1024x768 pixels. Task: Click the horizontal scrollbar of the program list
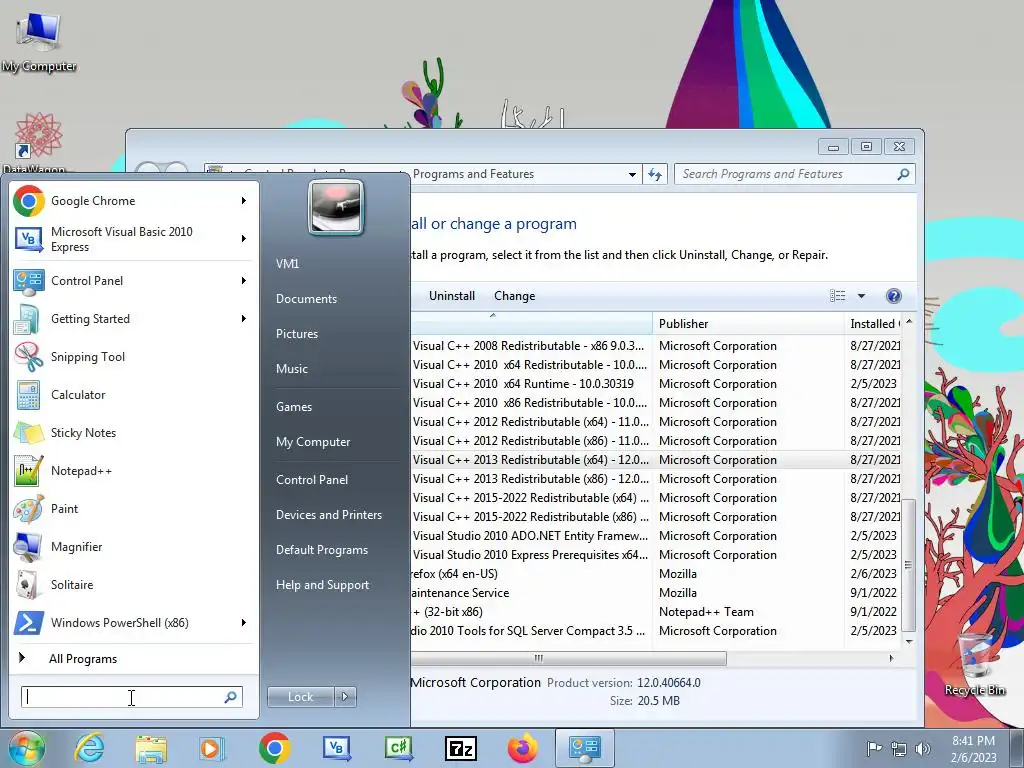coord(568,658)
